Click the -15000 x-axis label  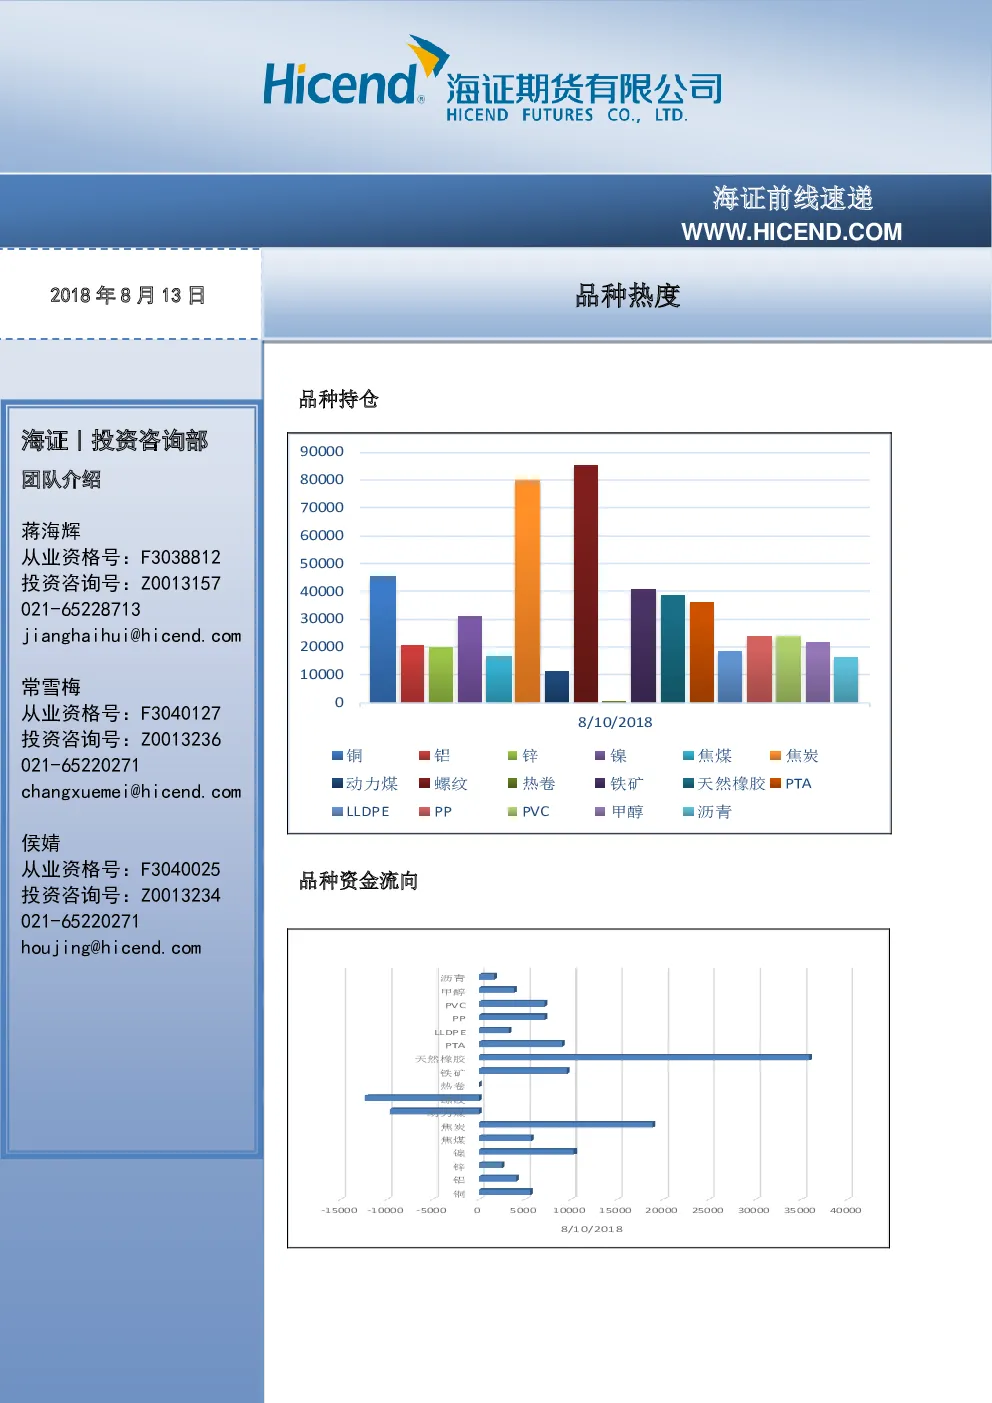[339, 1210]
